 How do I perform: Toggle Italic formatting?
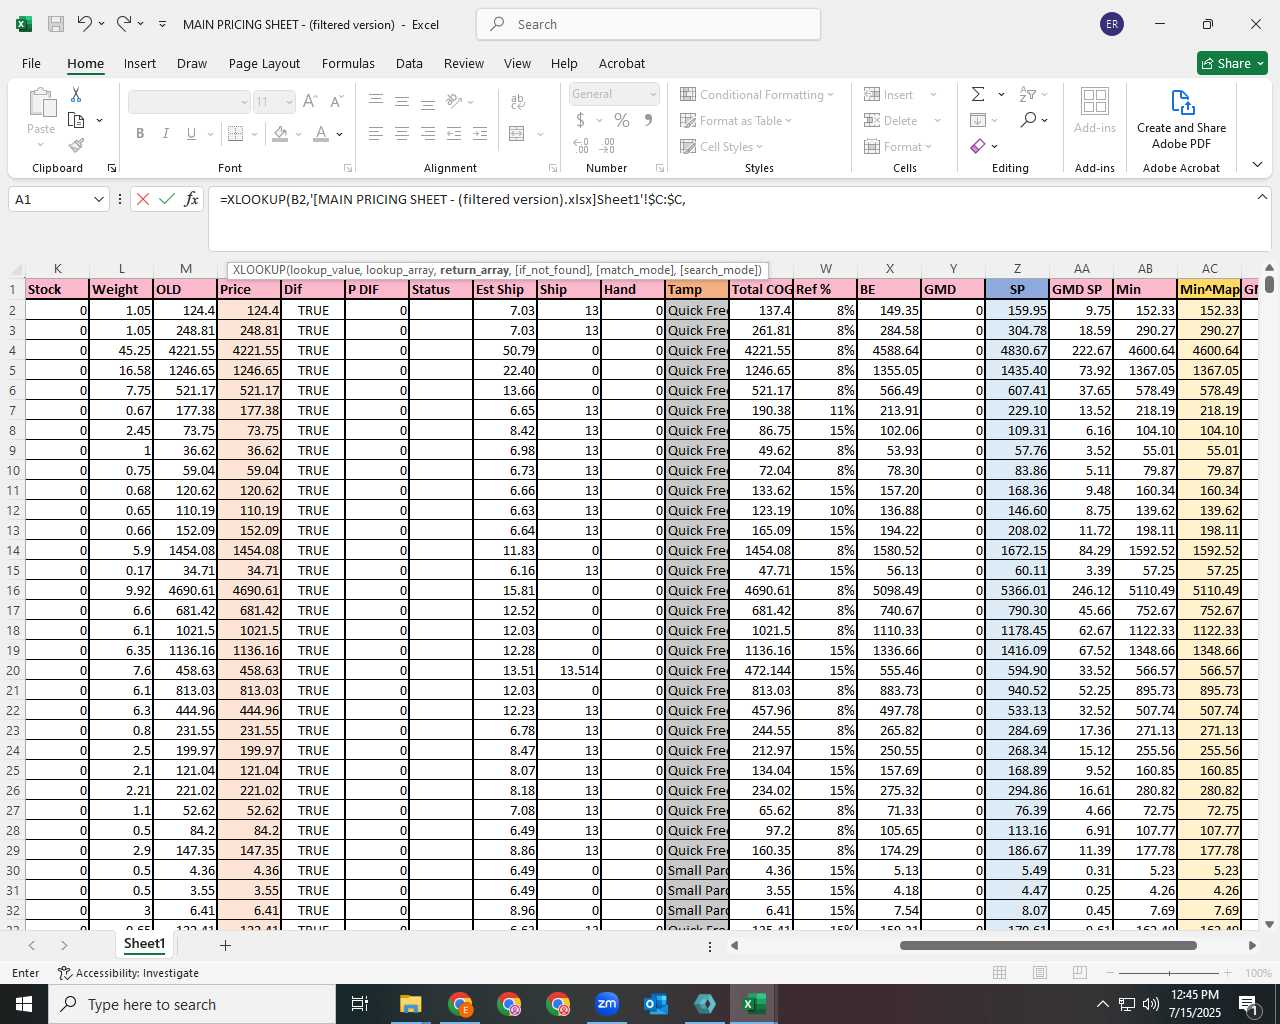[166, 133]
